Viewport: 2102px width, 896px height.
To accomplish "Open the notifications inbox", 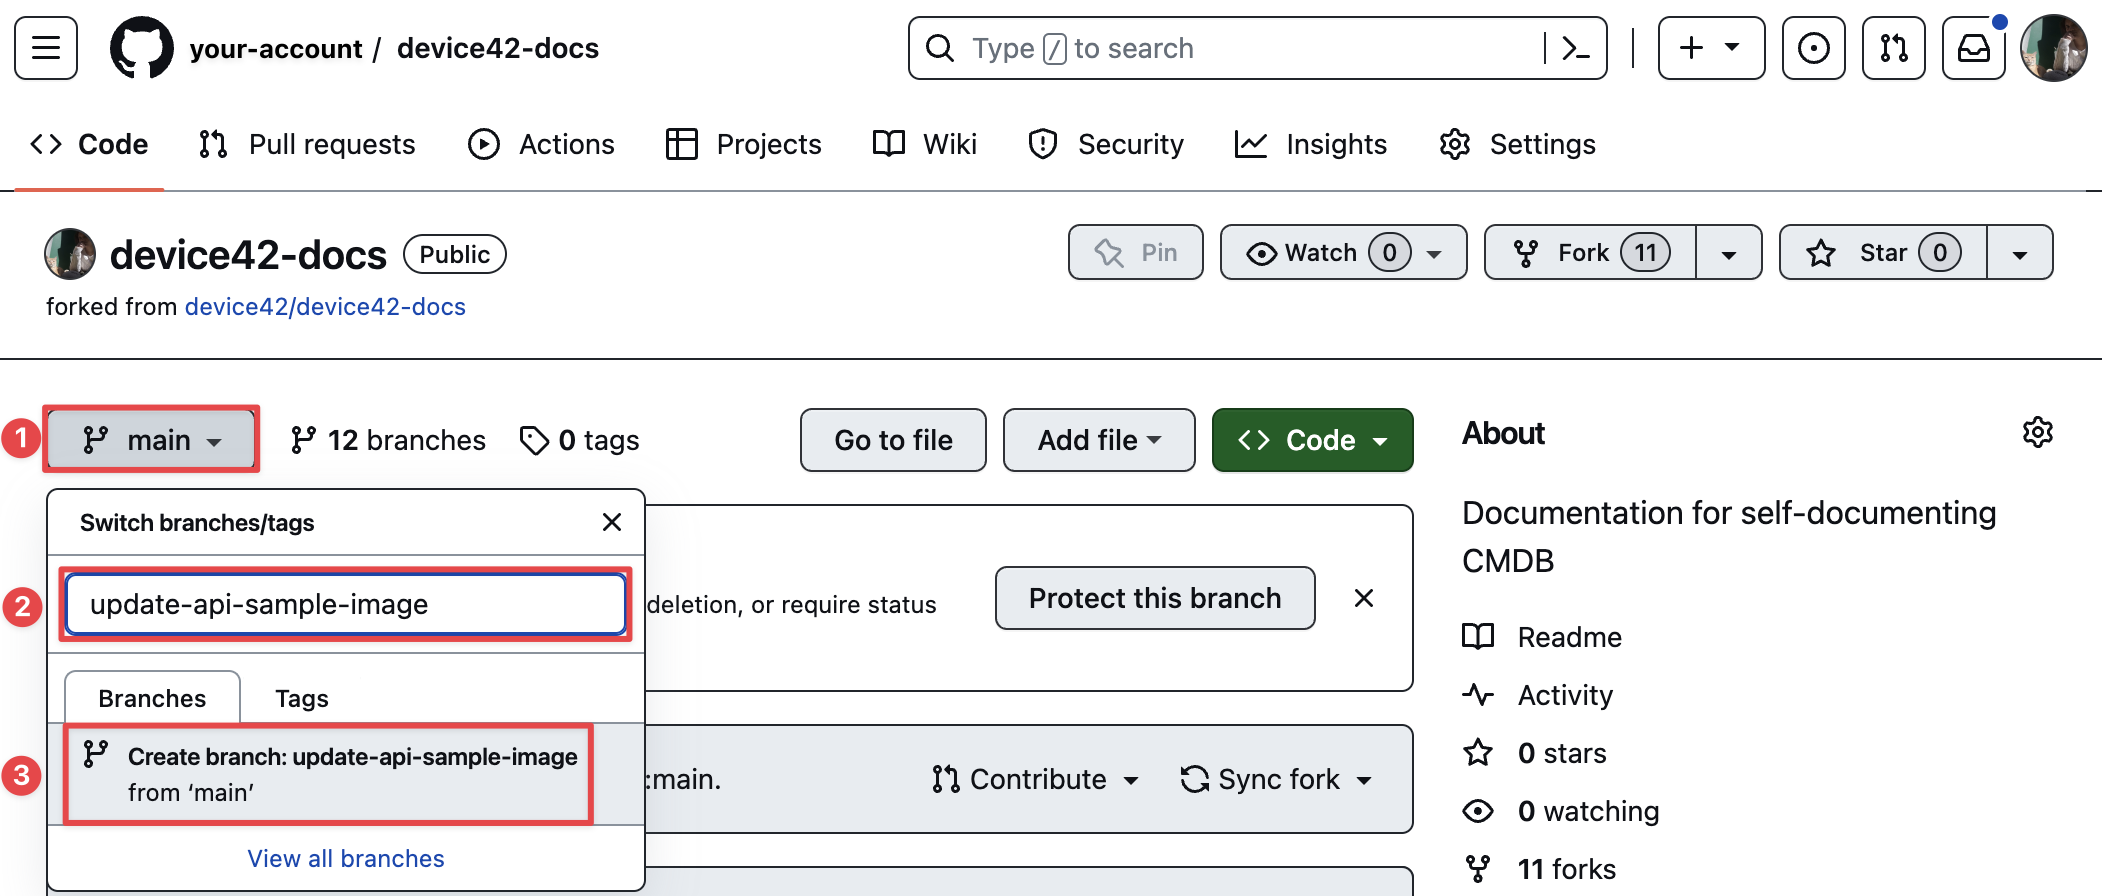I will click(x=1973, y=48).
